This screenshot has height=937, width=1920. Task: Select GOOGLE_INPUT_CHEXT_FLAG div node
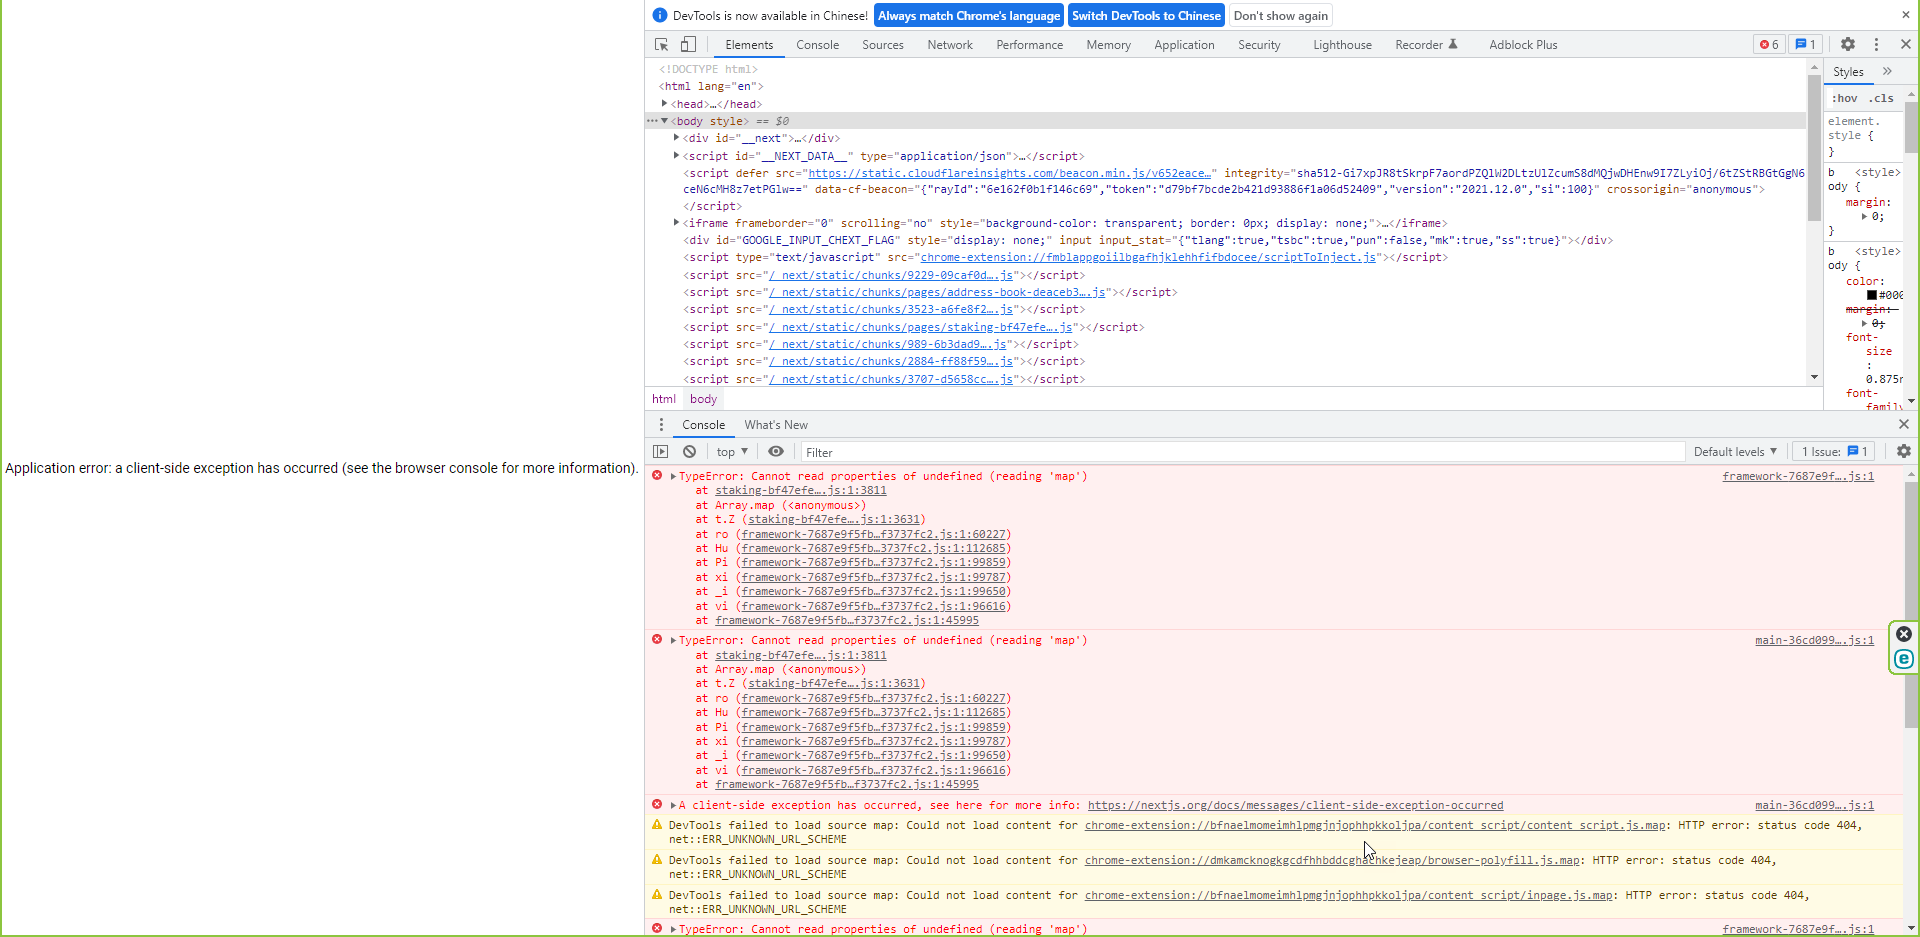[x=1148, y=240]
